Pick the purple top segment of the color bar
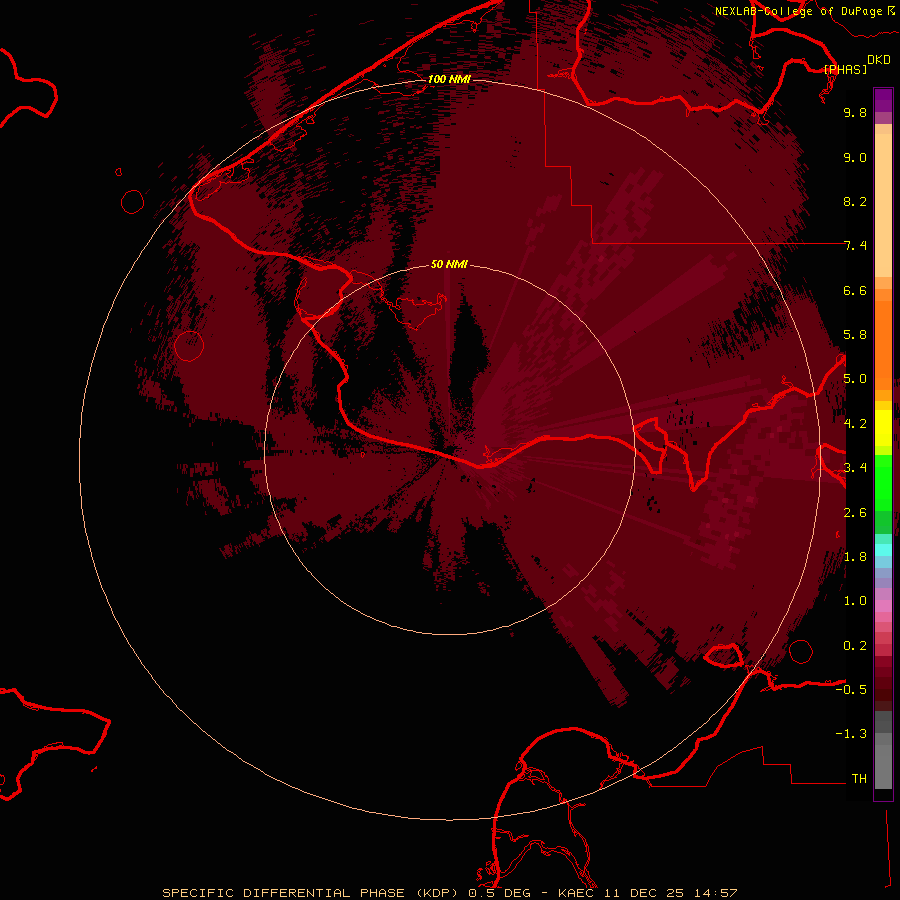Screen dimensions: 900x900 (x=883, y=100)
